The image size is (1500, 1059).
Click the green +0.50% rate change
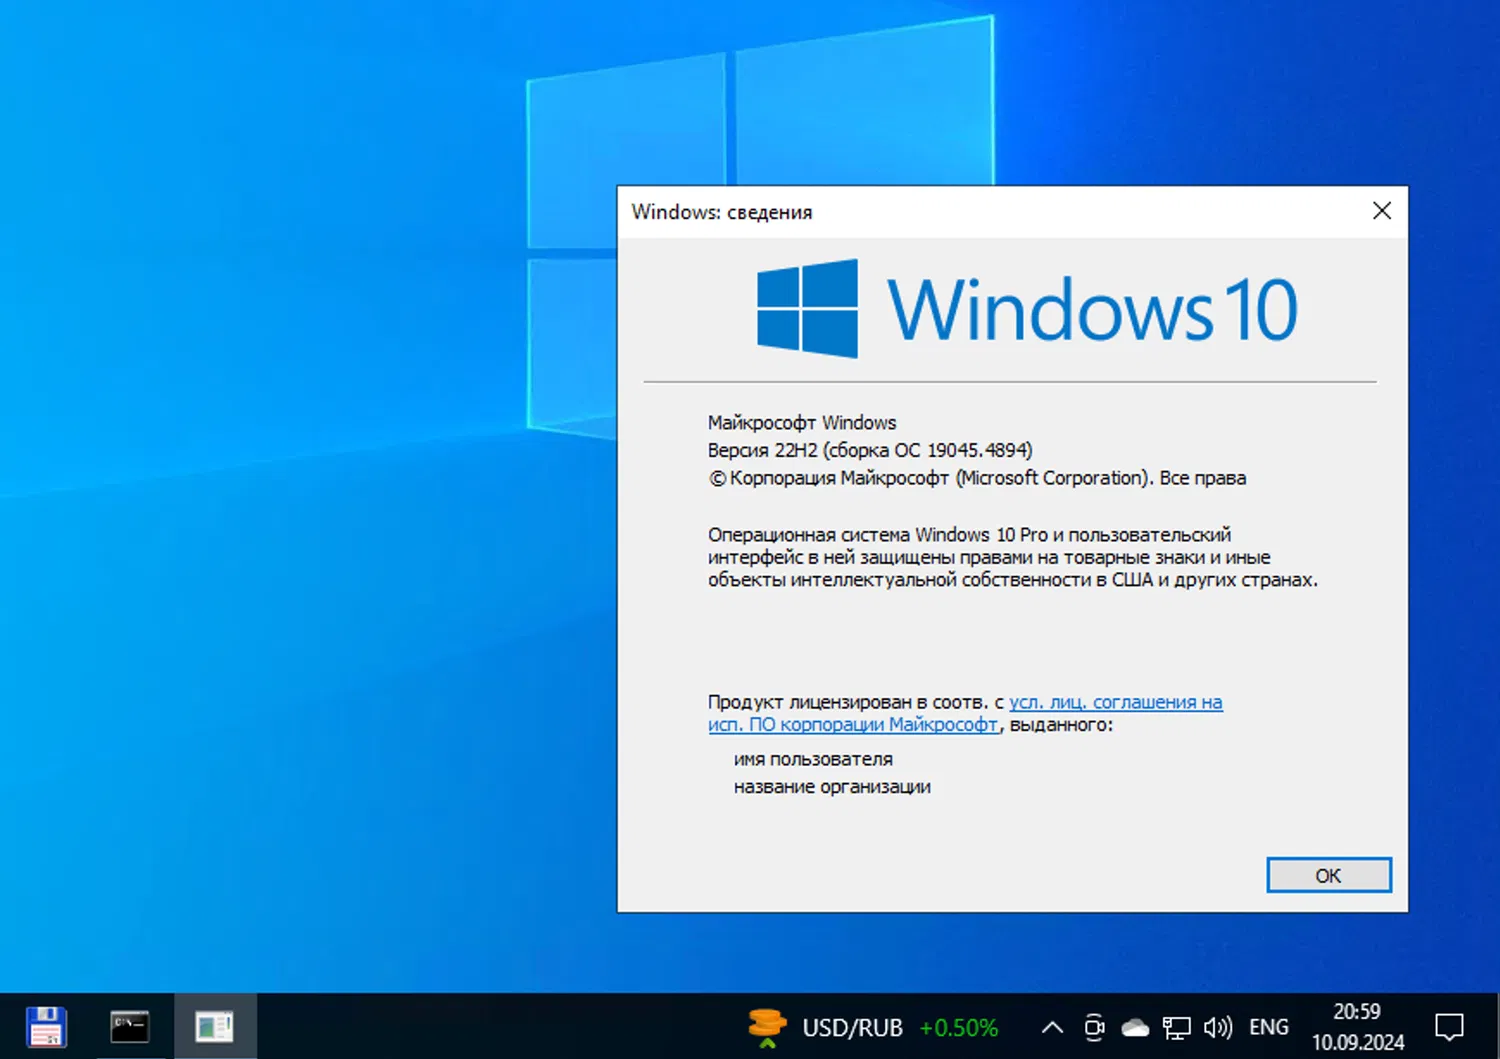[x=958, y=1027]
